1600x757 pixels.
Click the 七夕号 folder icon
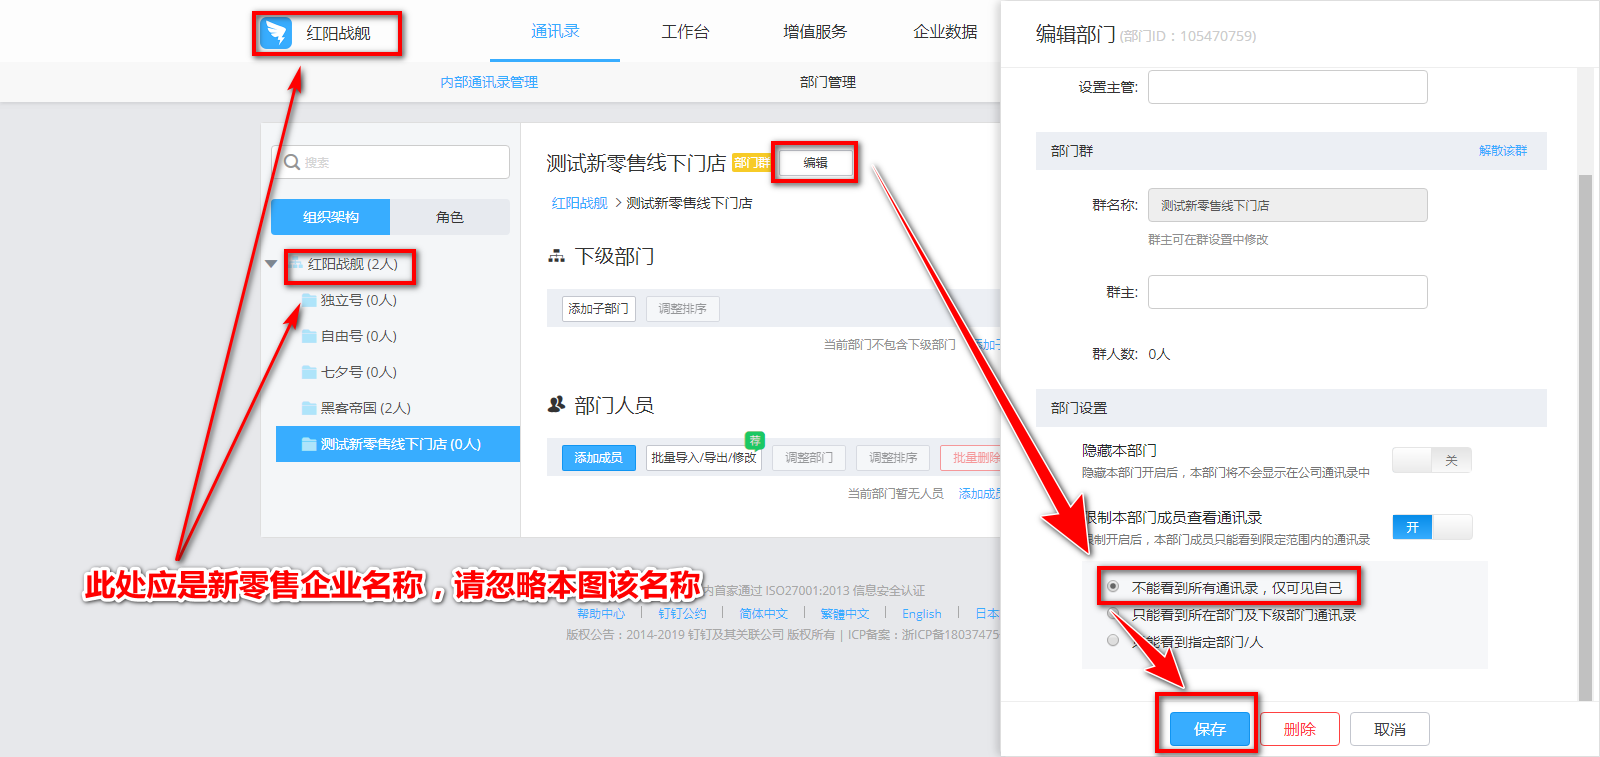tap(309, 372)
